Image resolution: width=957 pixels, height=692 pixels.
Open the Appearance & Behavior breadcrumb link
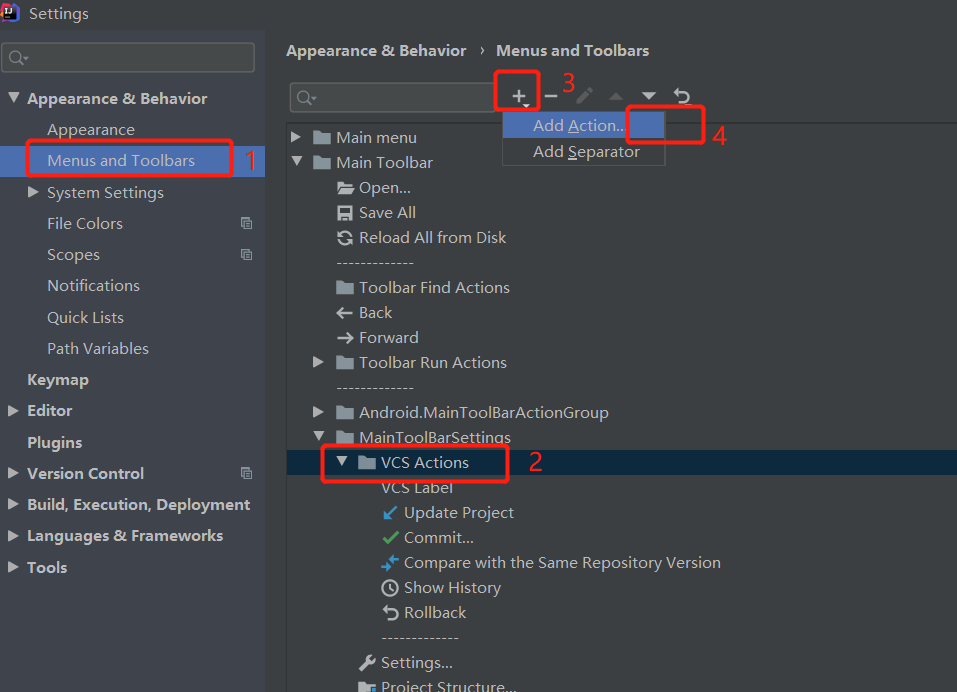click(376, 50)
